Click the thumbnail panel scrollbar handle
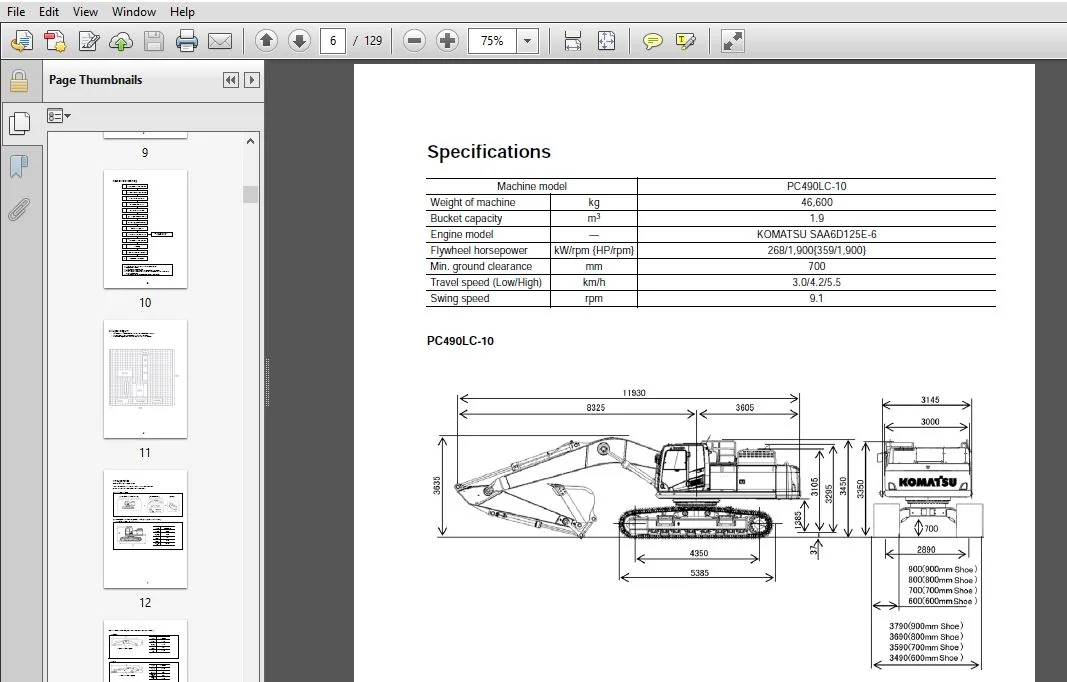Viewport: 1067px width, 682px height. [x=250, y=194]
